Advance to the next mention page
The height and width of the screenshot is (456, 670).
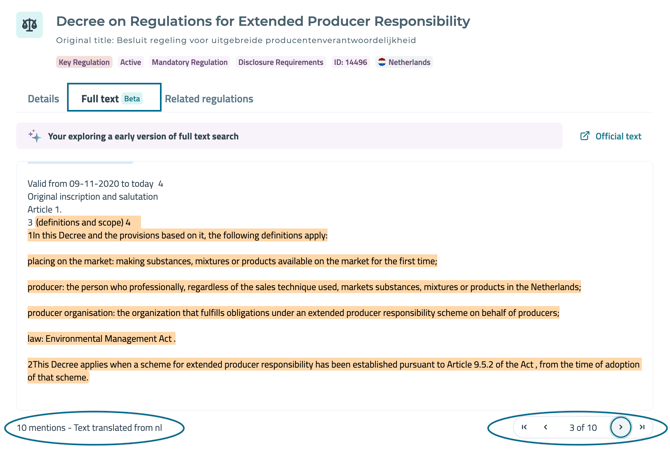[620, 427]
